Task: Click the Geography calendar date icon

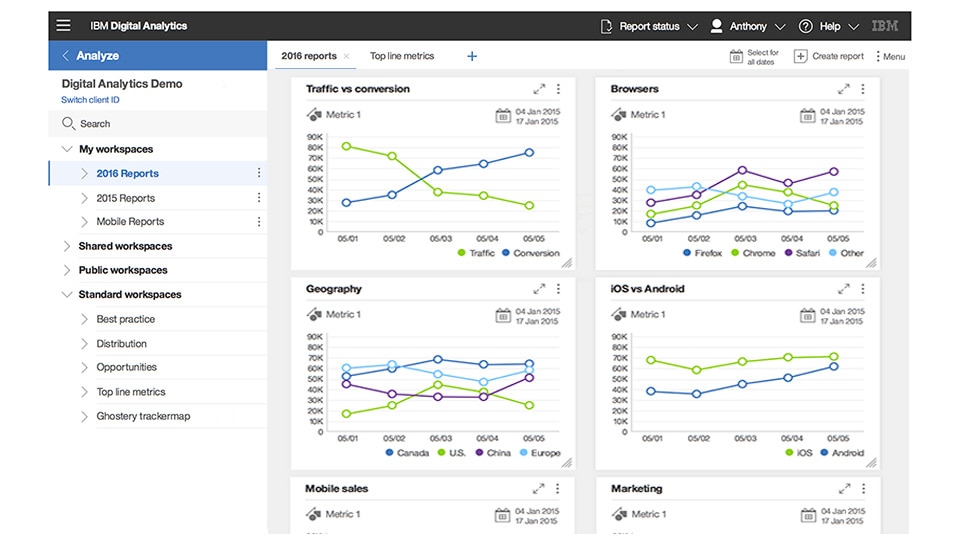Action: tap(503, 316)
